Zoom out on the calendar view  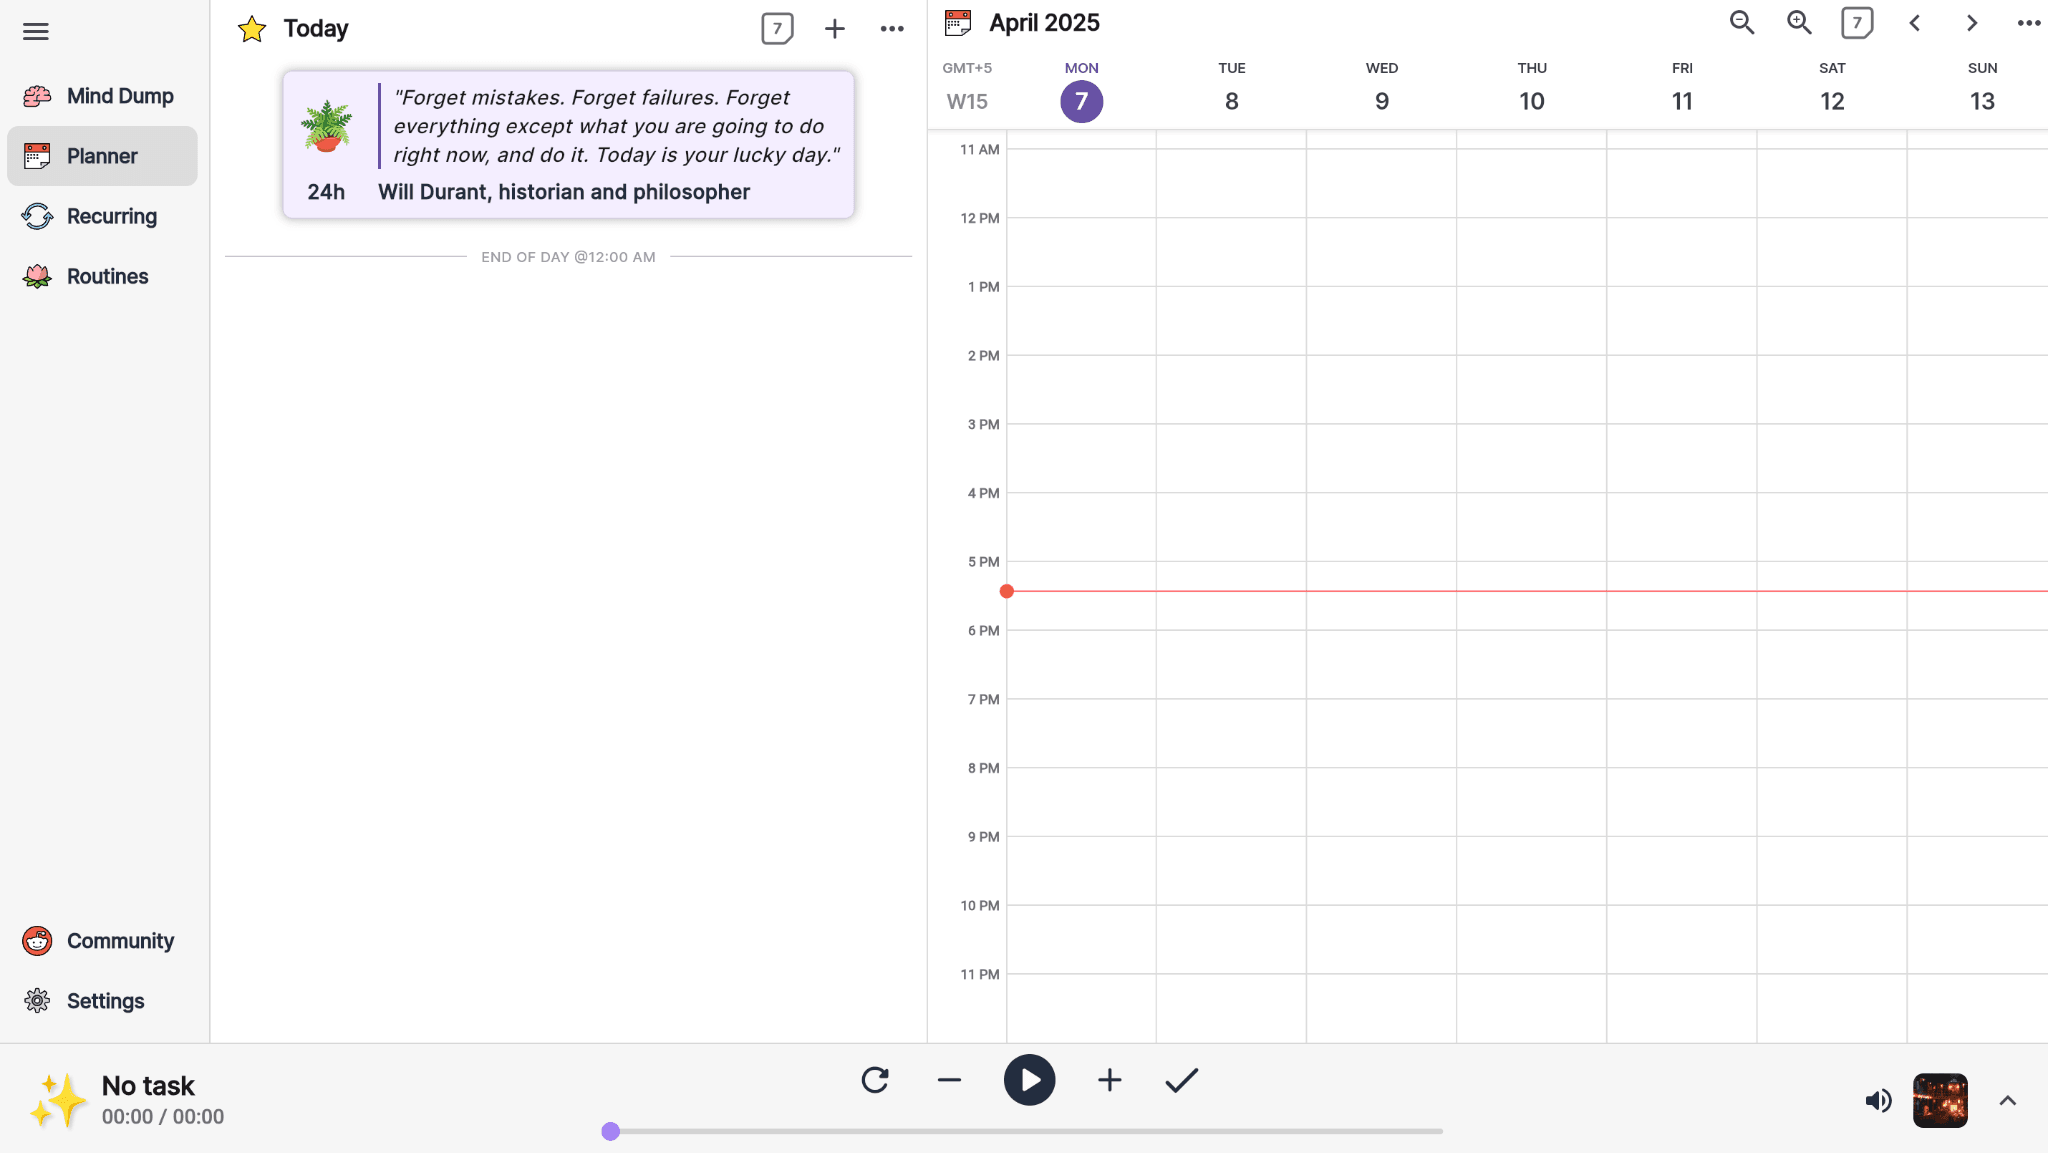click(1742, 21)
